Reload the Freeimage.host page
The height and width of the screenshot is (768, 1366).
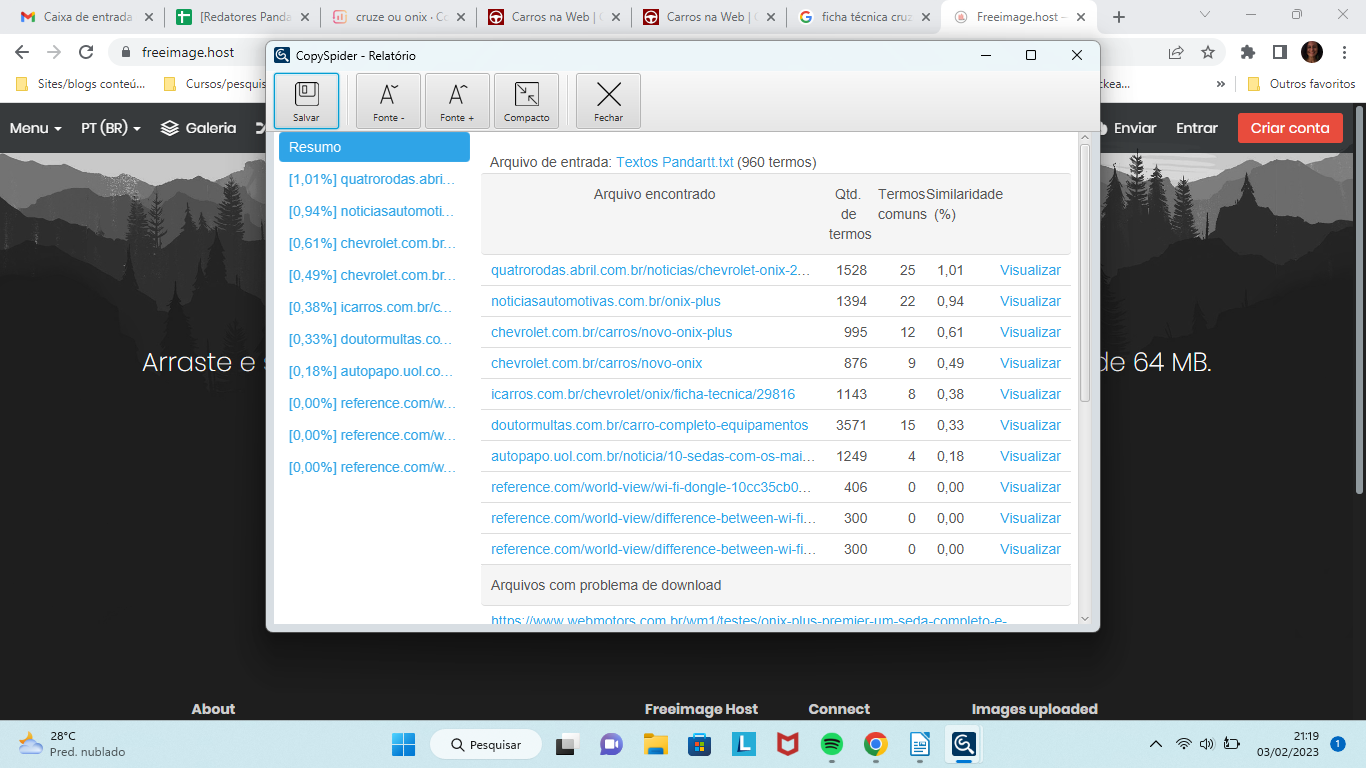(x=86, y=52)
